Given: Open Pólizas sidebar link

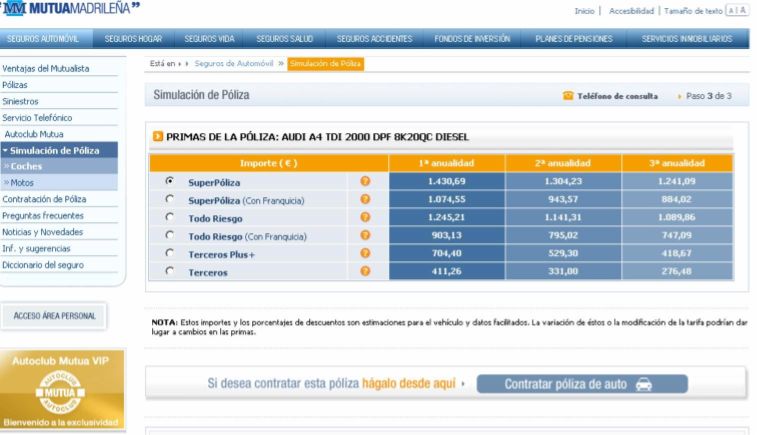Looking at the screenshot, I should [x=15, y=85].
